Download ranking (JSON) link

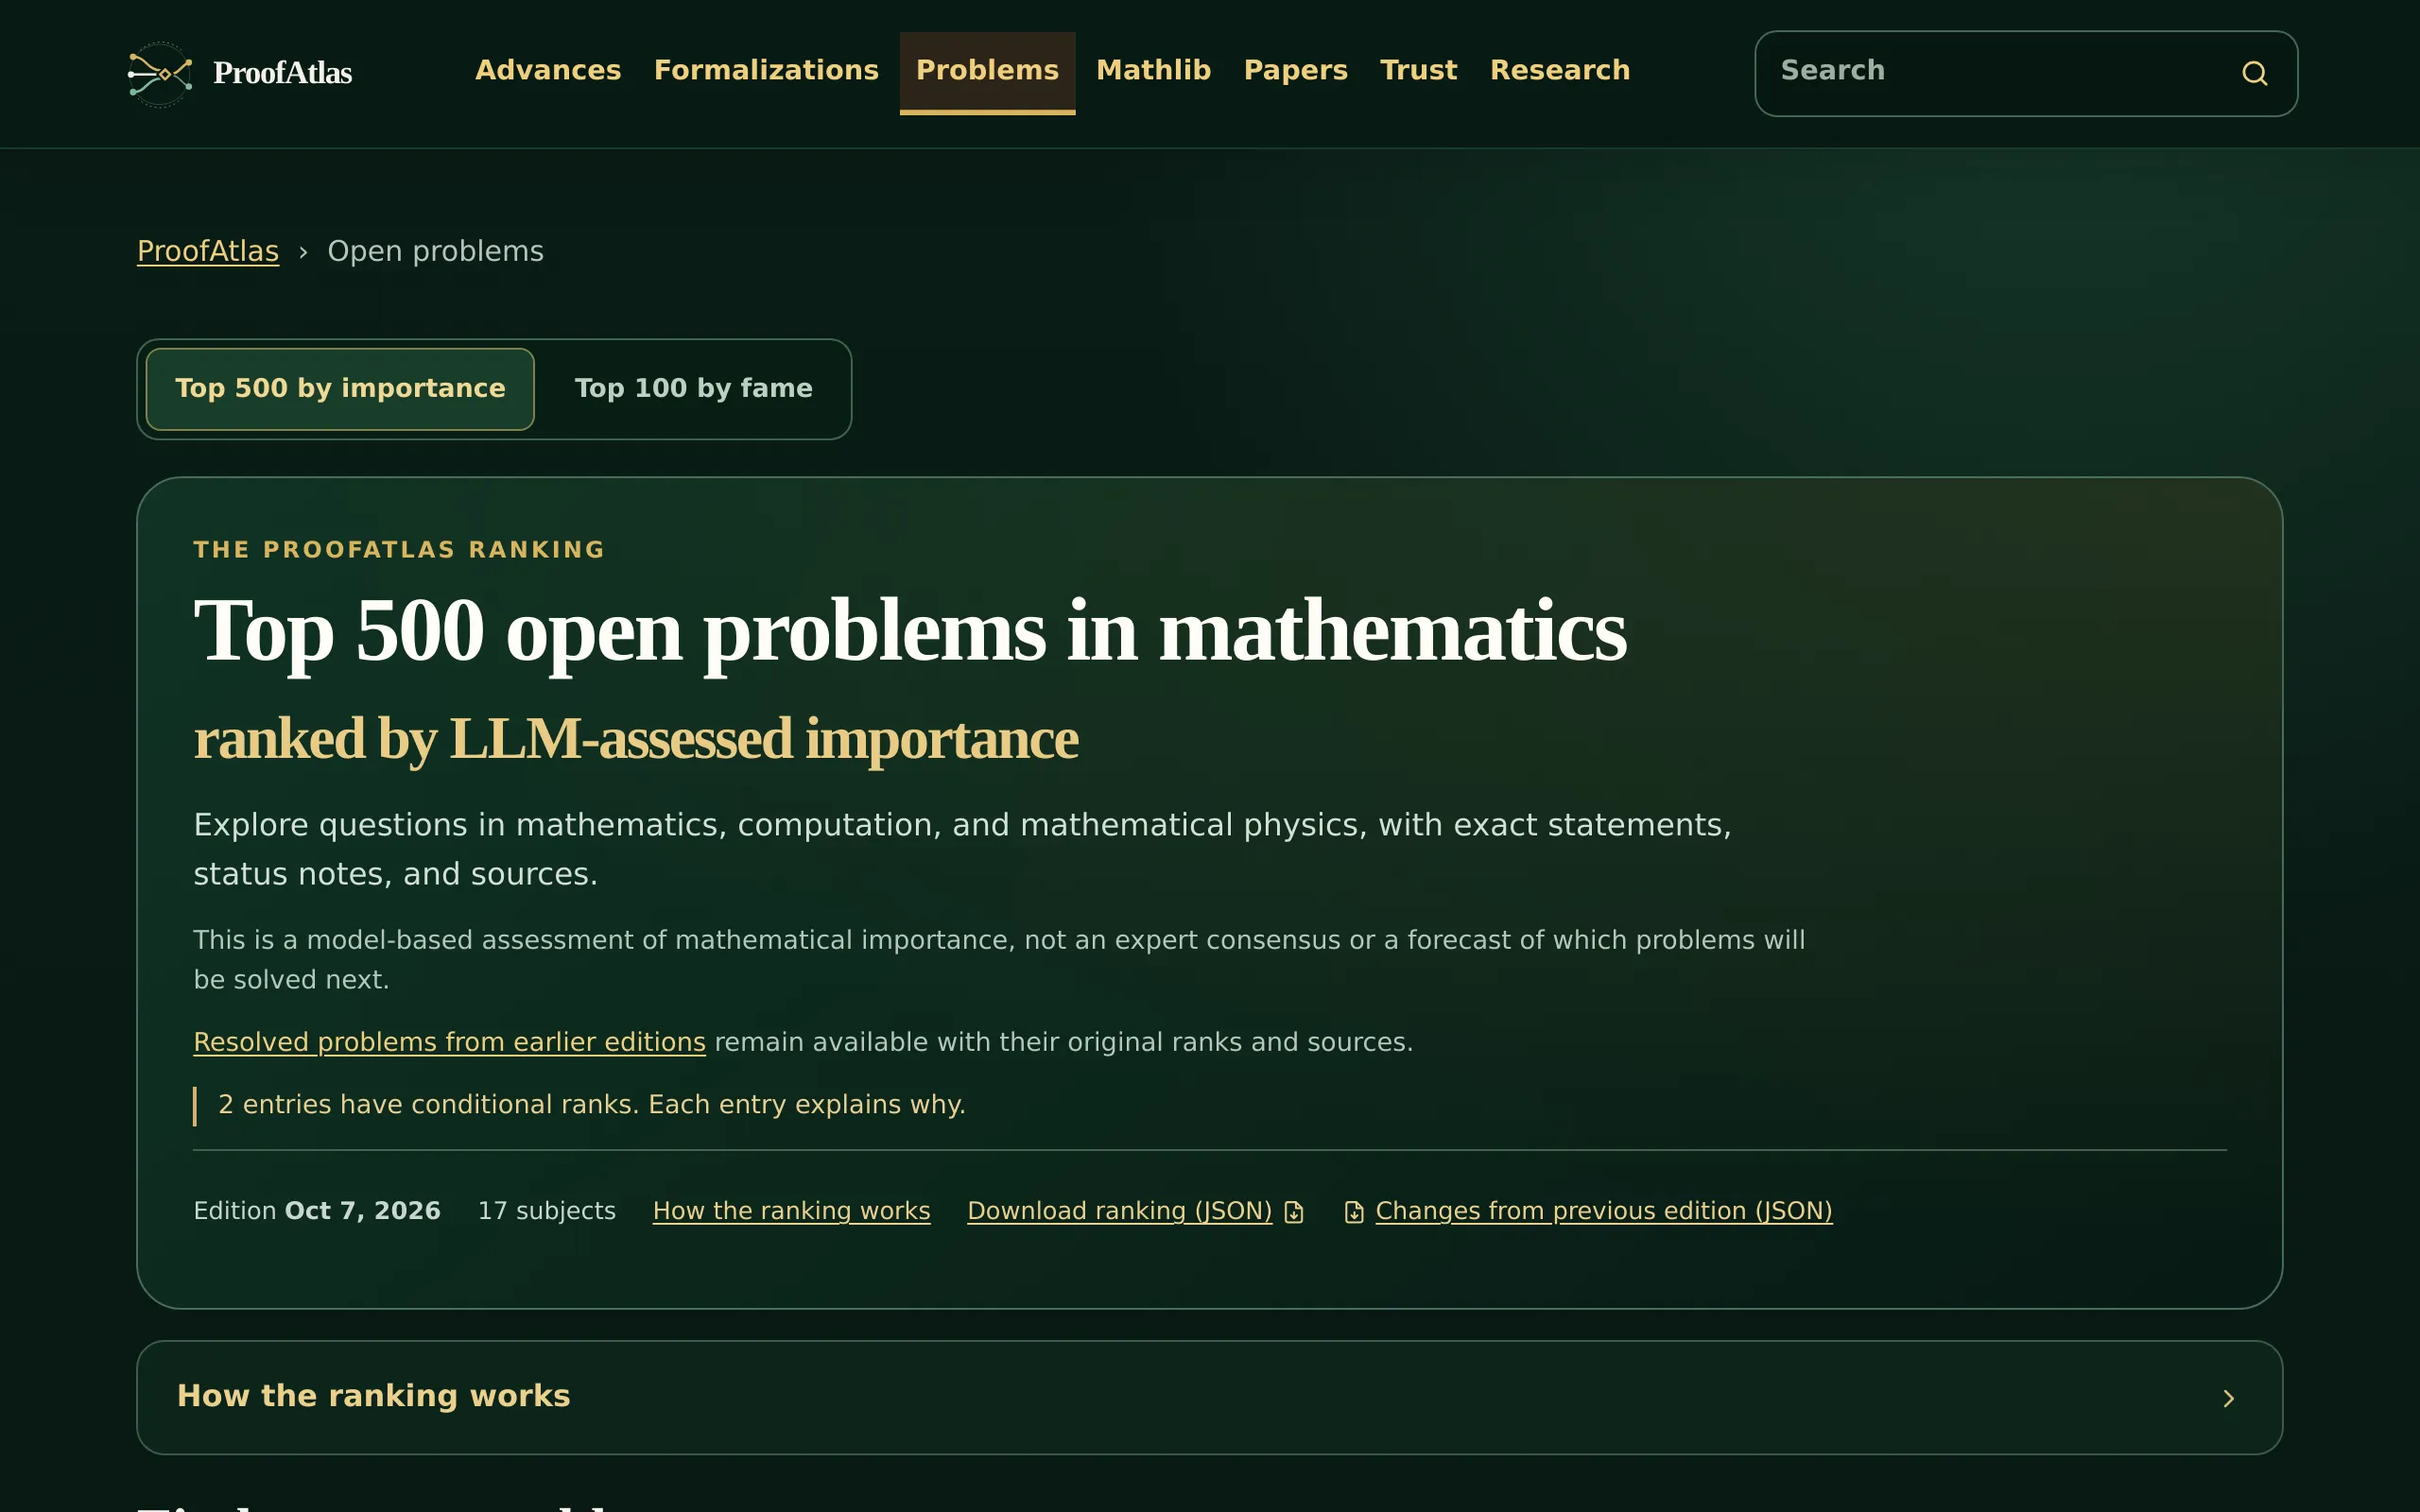pos(1120,1211)
